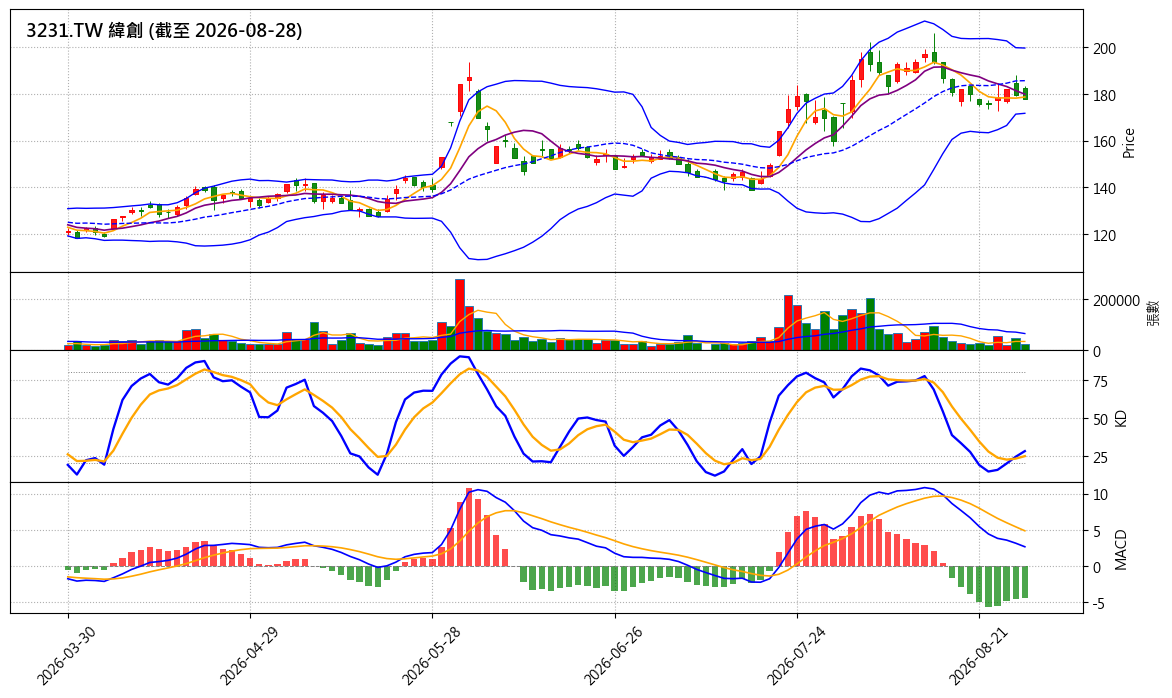This screenshot has height=698, width=1172.
Task: Click the 'MACD' axis label
Action: point(1120,550)
